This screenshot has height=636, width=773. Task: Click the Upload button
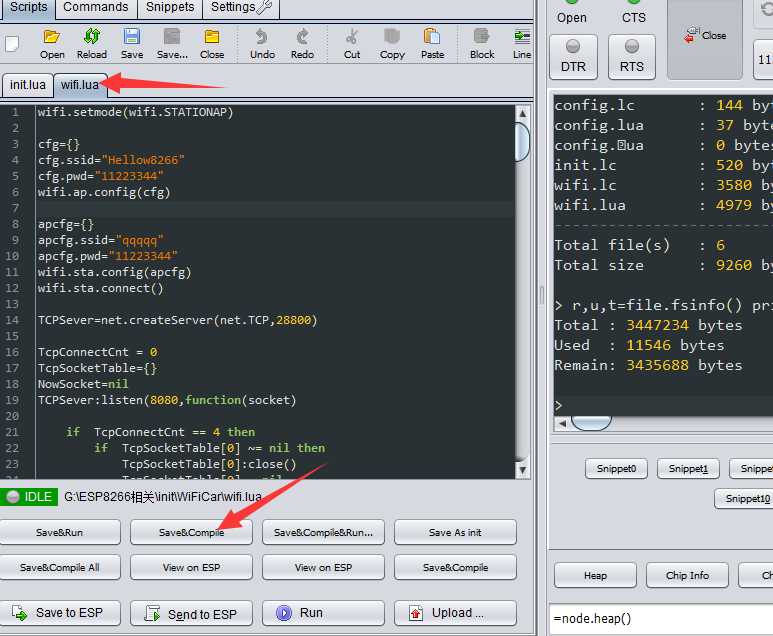click(455, 613)
